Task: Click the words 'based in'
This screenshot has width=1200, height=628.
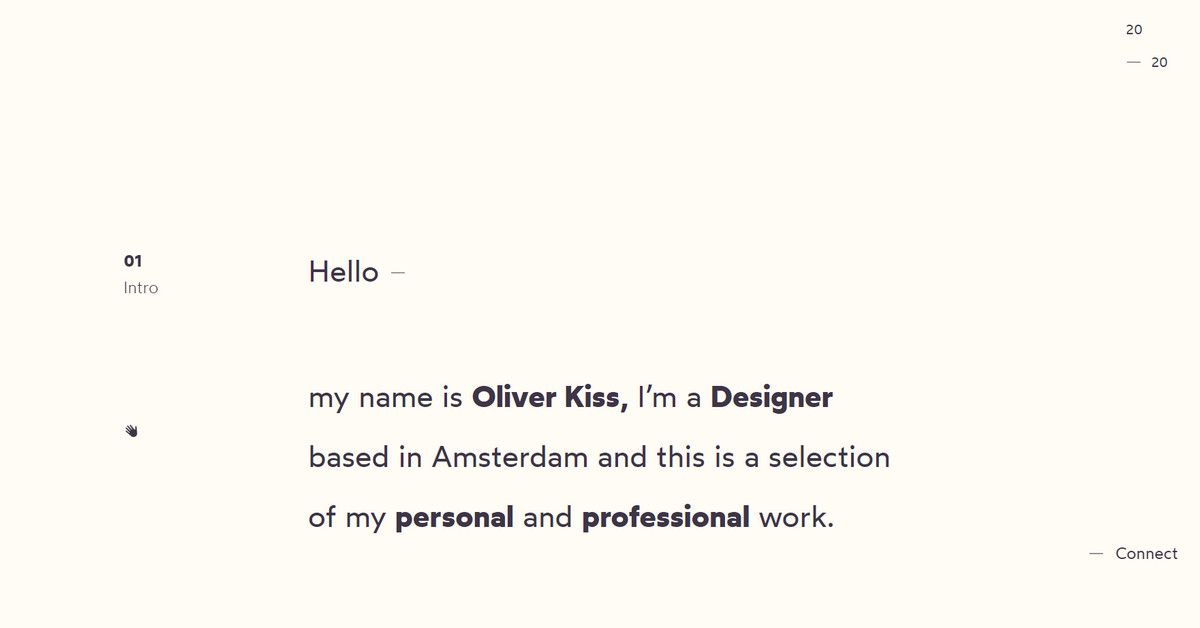Action: (x=366, y=458)
